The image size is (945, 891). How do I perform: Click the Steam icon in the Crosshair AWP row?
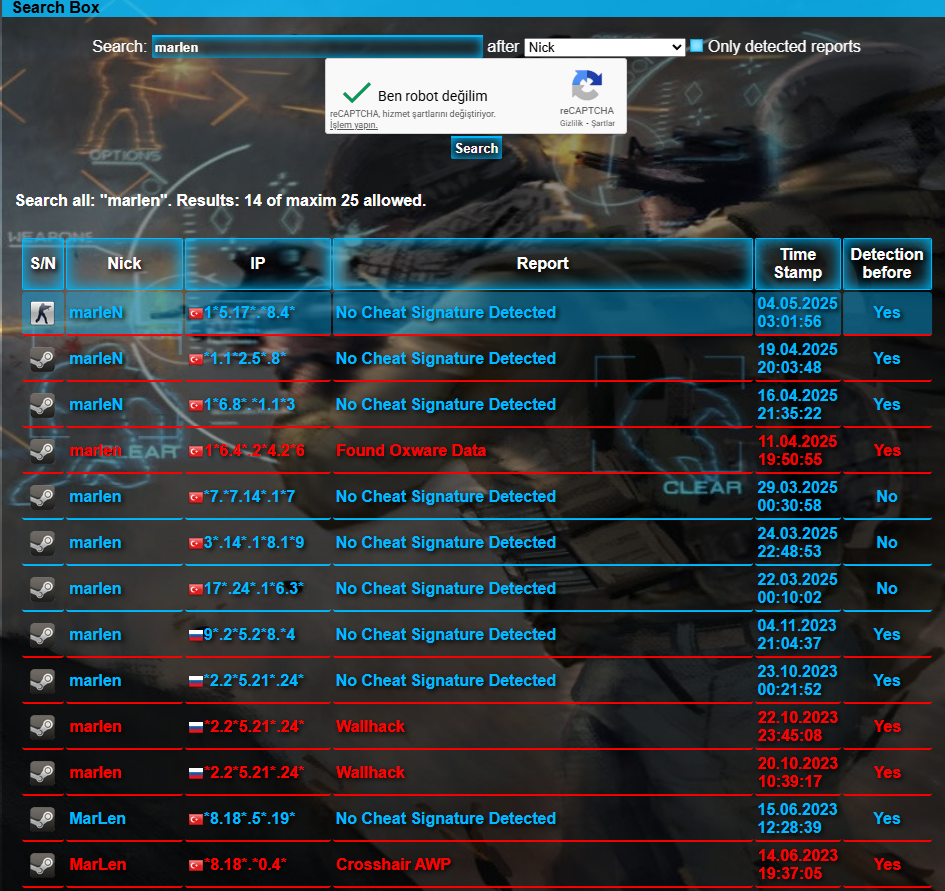pyautogui.click(x=43, y=864)
